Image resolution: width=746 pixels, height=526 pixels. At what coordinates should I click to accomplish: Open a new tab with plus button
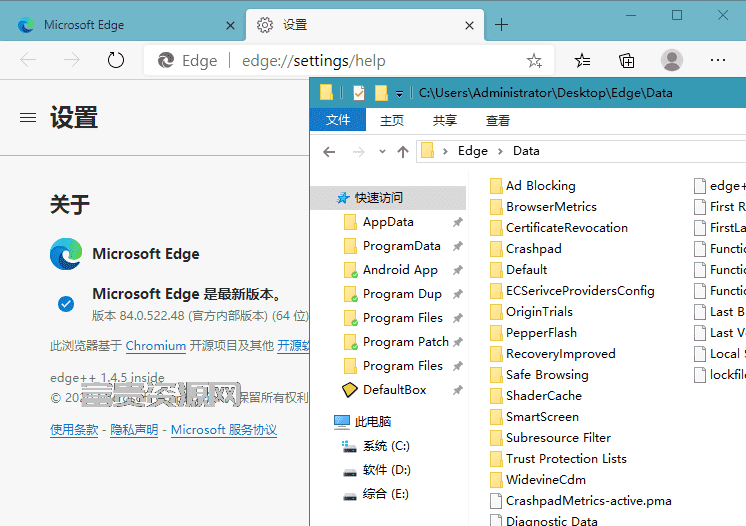pyautogui.click(x=501, y=25)
